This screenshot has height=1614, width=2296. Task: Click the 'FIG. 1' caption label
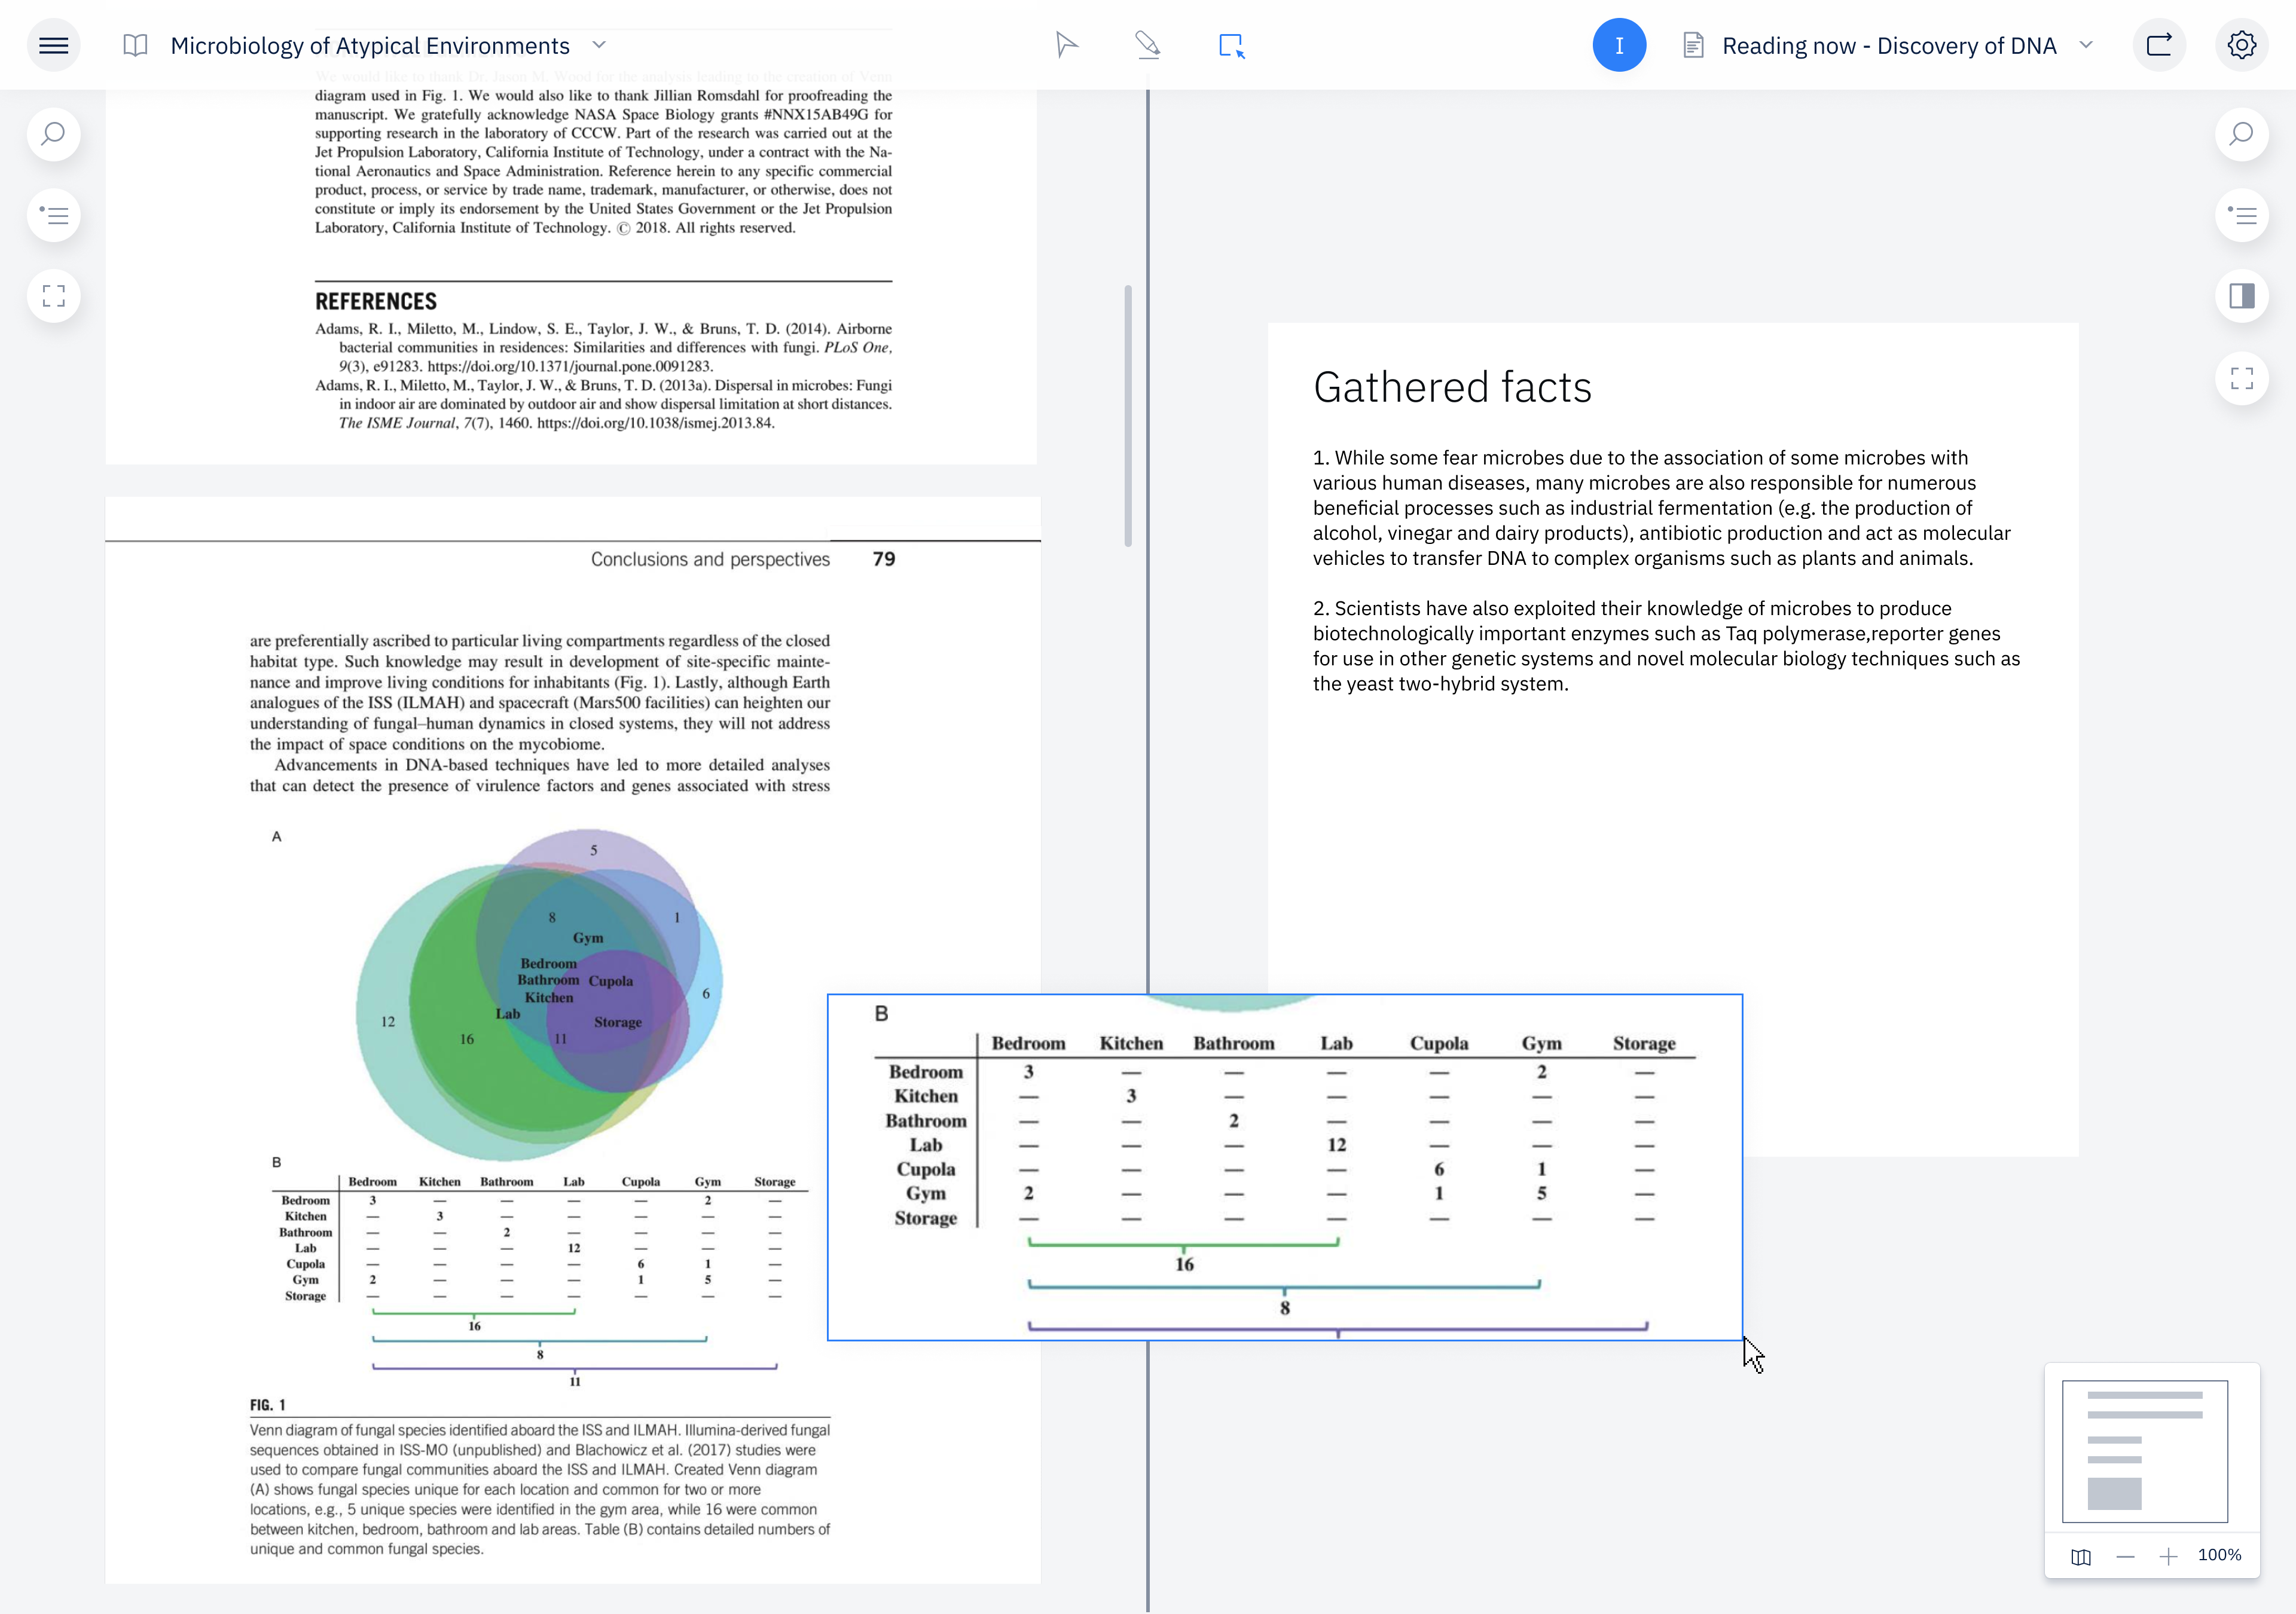pyautogui.click(x=267, y=1405)
